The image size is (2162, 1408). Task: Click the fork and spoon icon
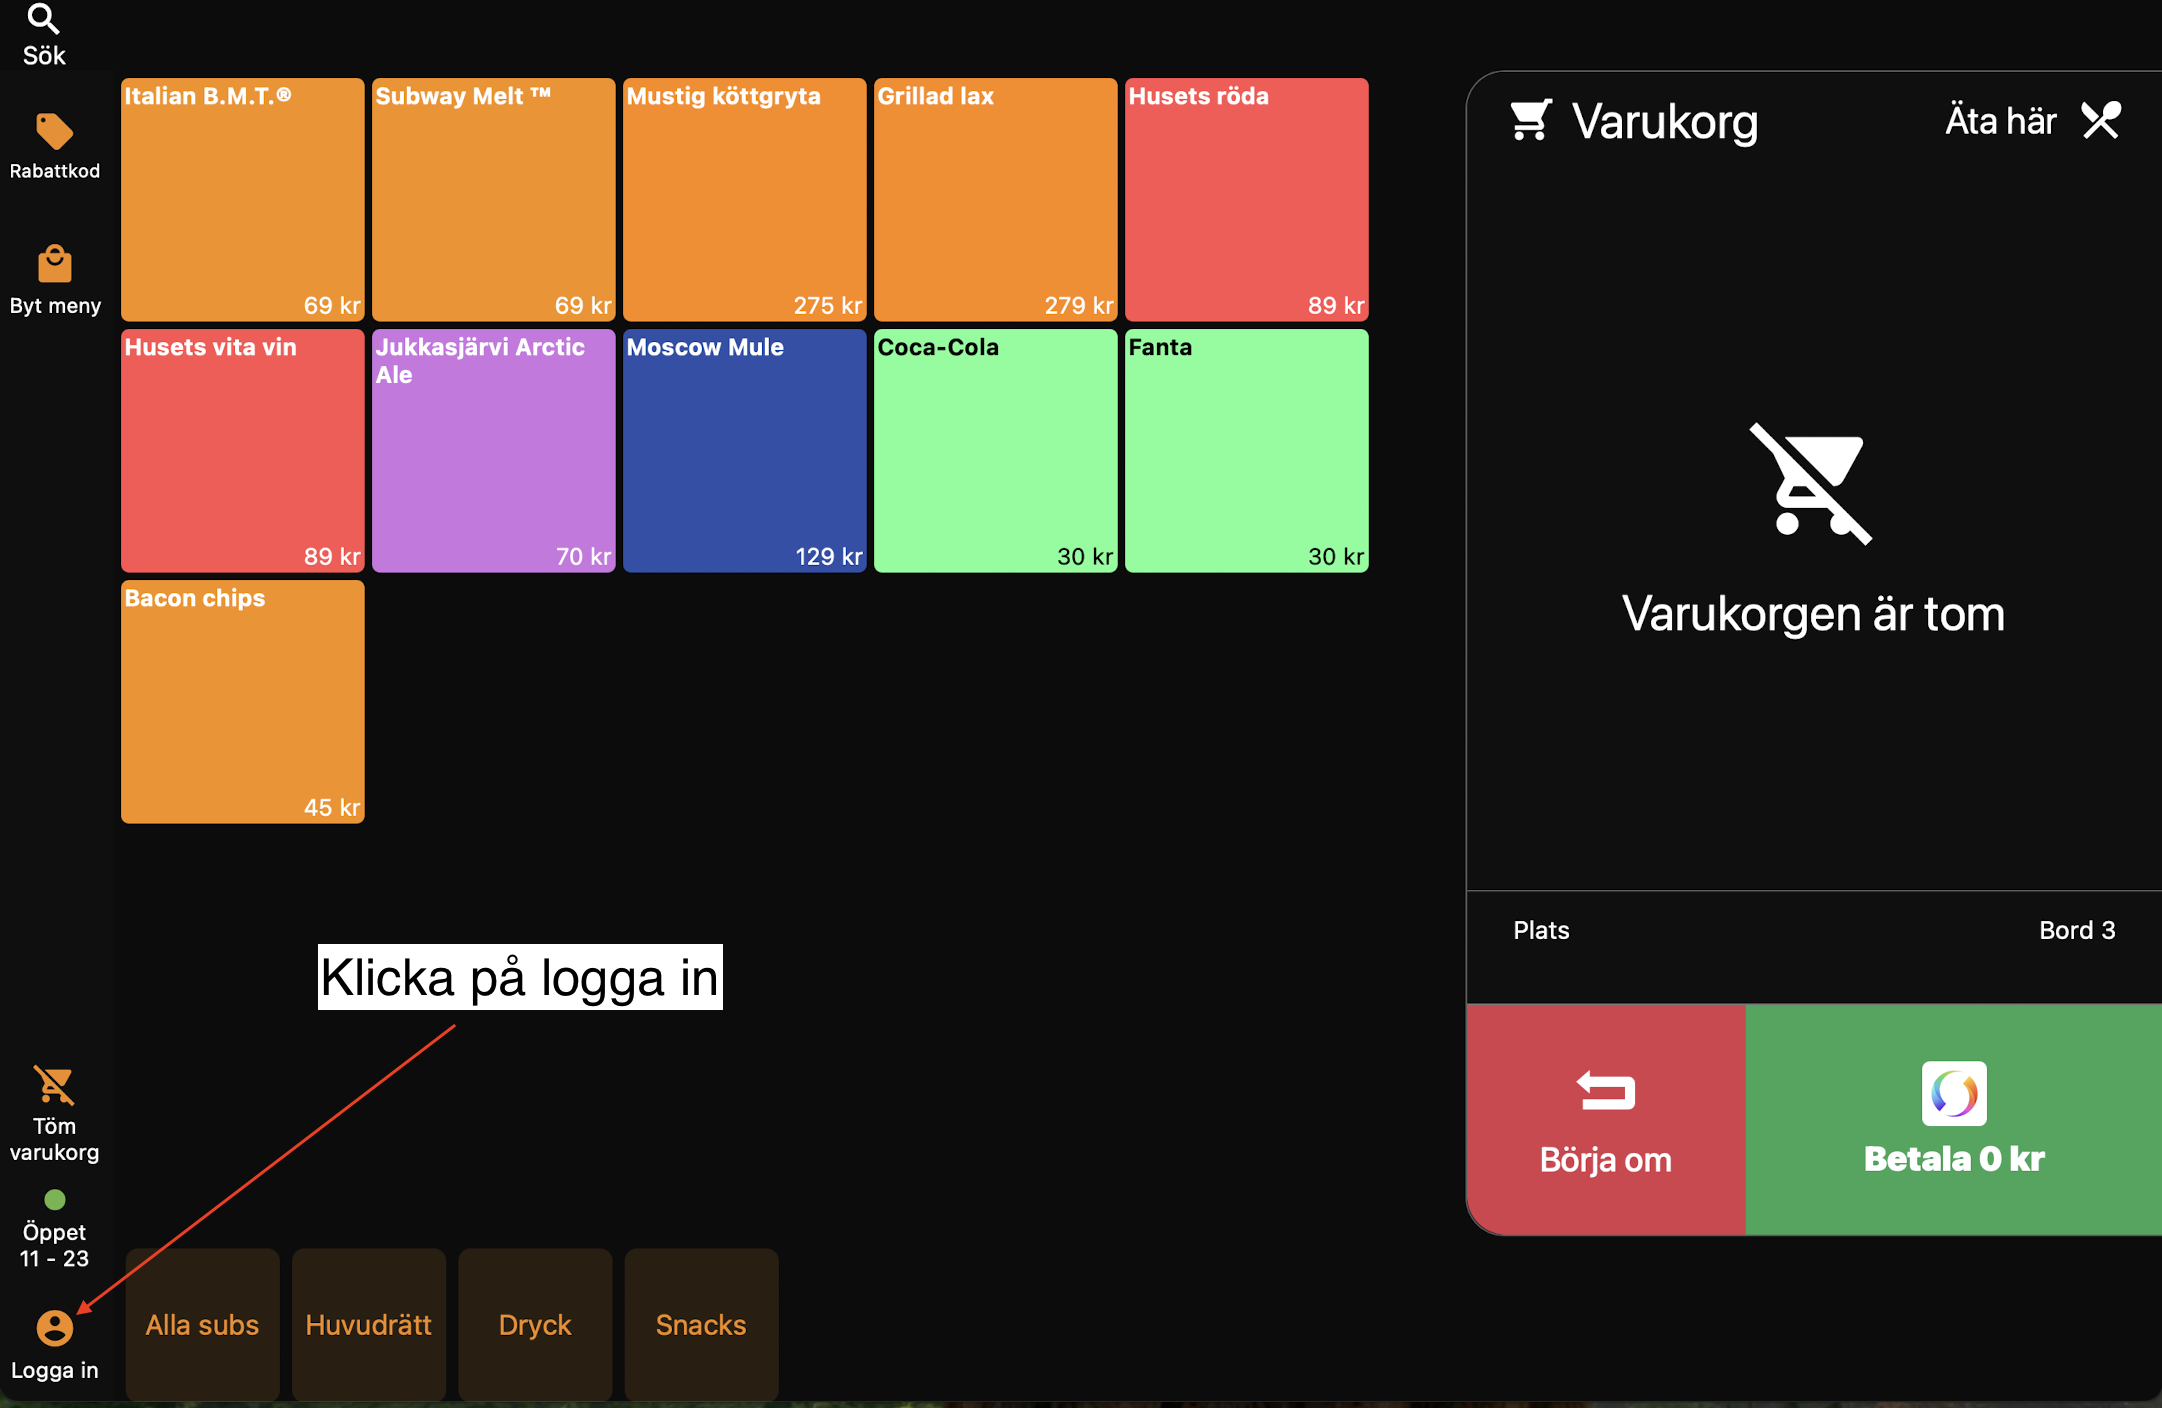coord(2101,120)
